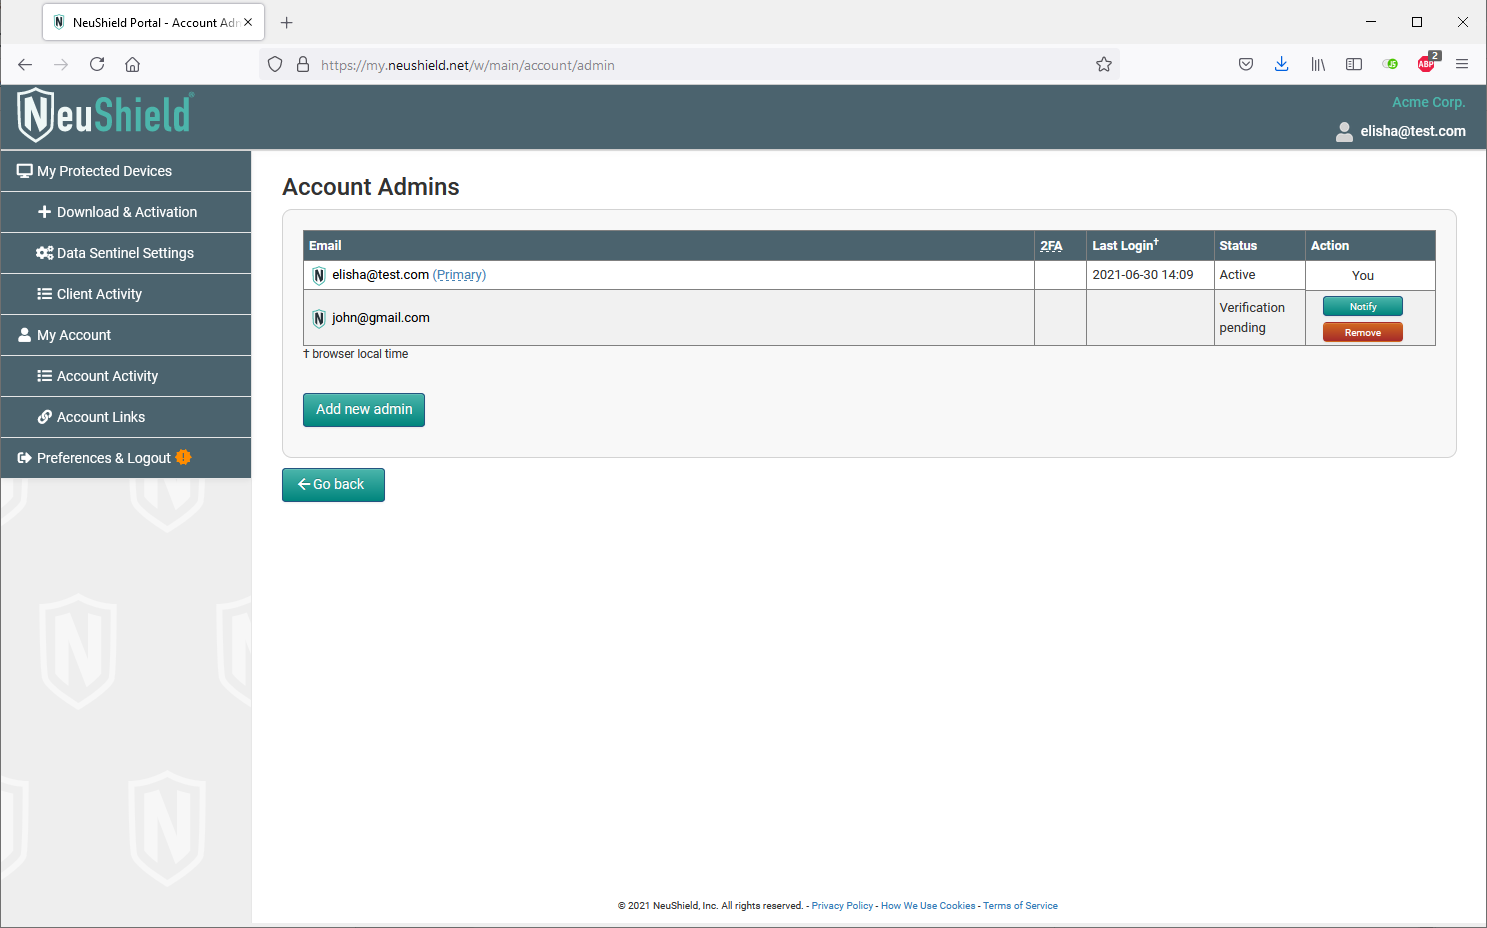Open Terms of Service link
The image size is (1487, 928).
point(1020,906)
